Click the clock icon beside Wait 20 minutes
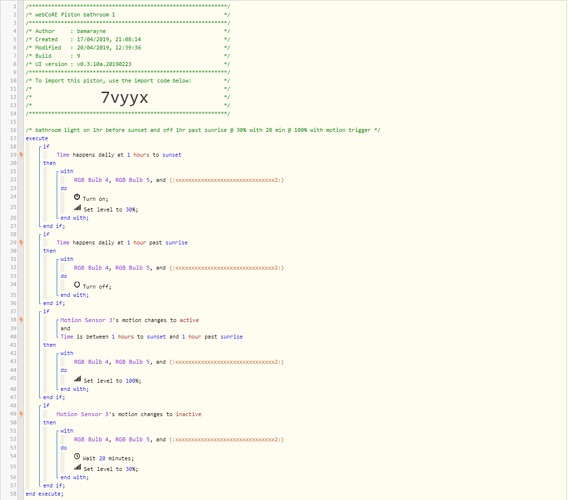The width and height of the screenshot is (571, 500). 77,456
